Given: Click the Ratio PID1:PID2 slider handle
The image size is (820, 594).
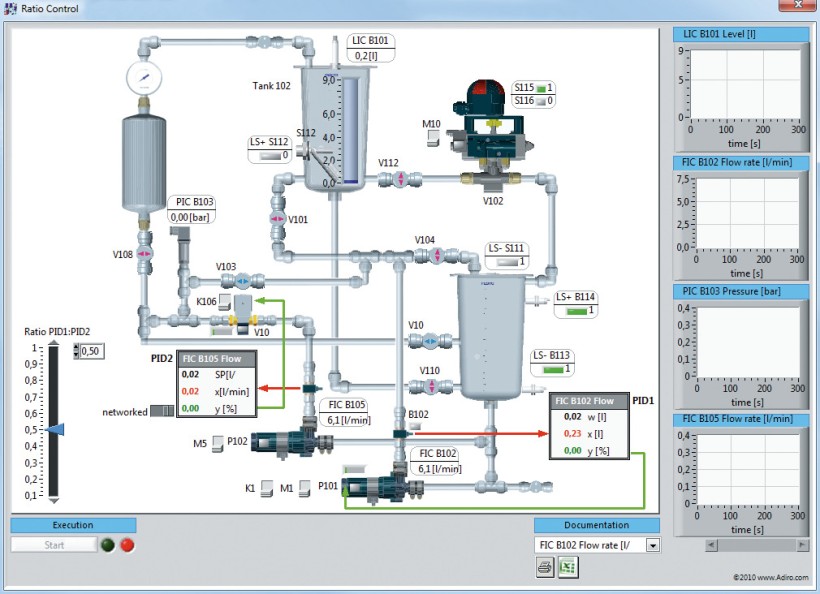Looking at the screenshot, I should (56, 430).
